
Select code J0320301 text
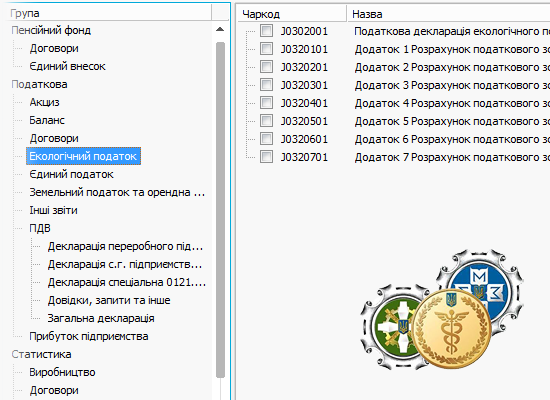304,85
